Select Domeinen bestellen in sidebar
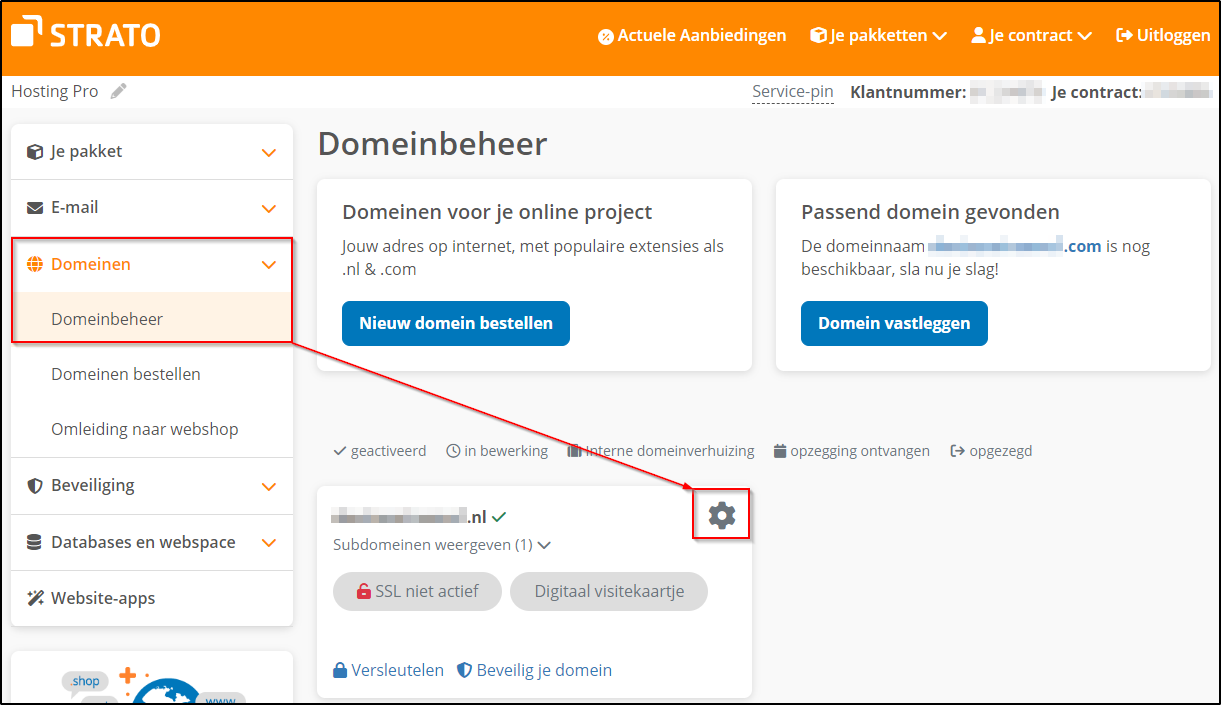Screen dimensions: 1221x705 click(126, 374)
